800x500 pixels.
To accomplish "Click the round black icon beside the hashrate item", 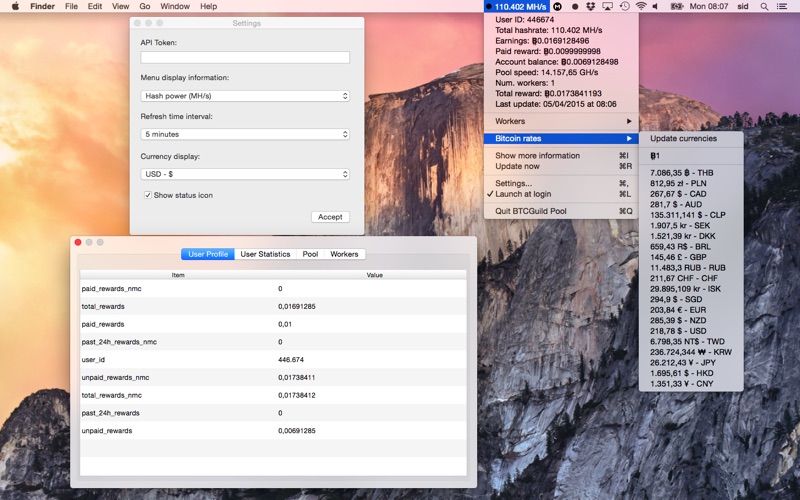I will pyautogui.click(x=558, y=6).
